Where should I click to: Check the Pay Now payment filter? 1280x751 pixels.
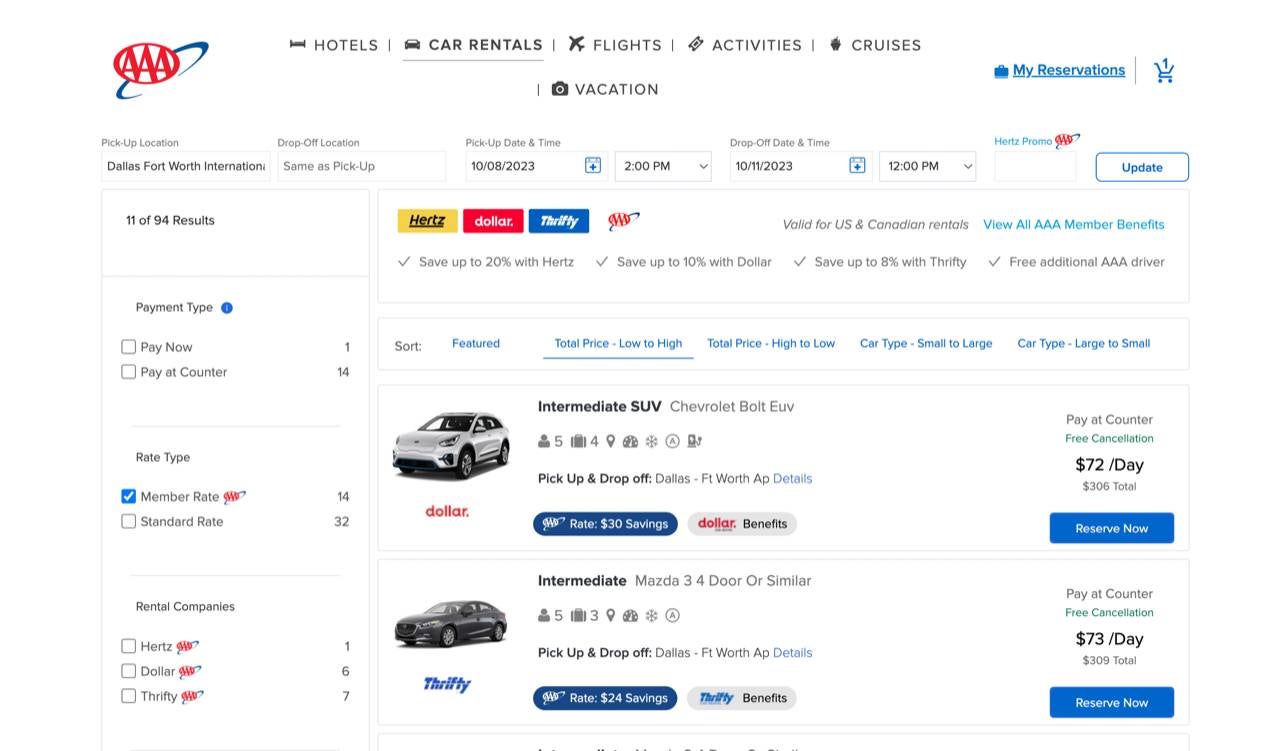[128, 346]
